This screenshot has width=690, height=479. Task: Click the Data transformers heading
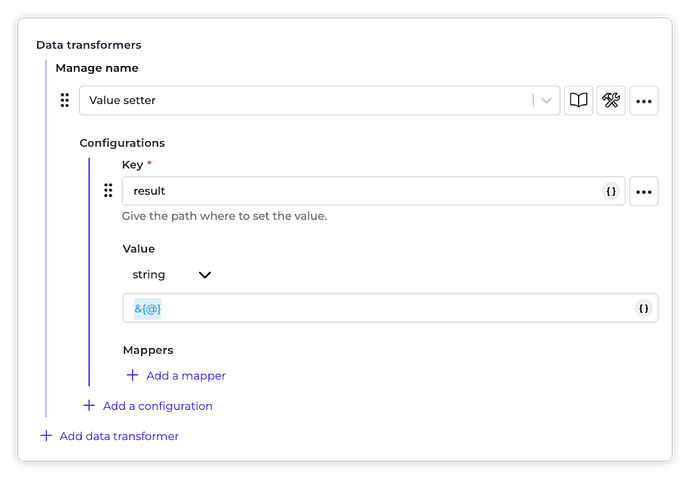tap(88, 45)
